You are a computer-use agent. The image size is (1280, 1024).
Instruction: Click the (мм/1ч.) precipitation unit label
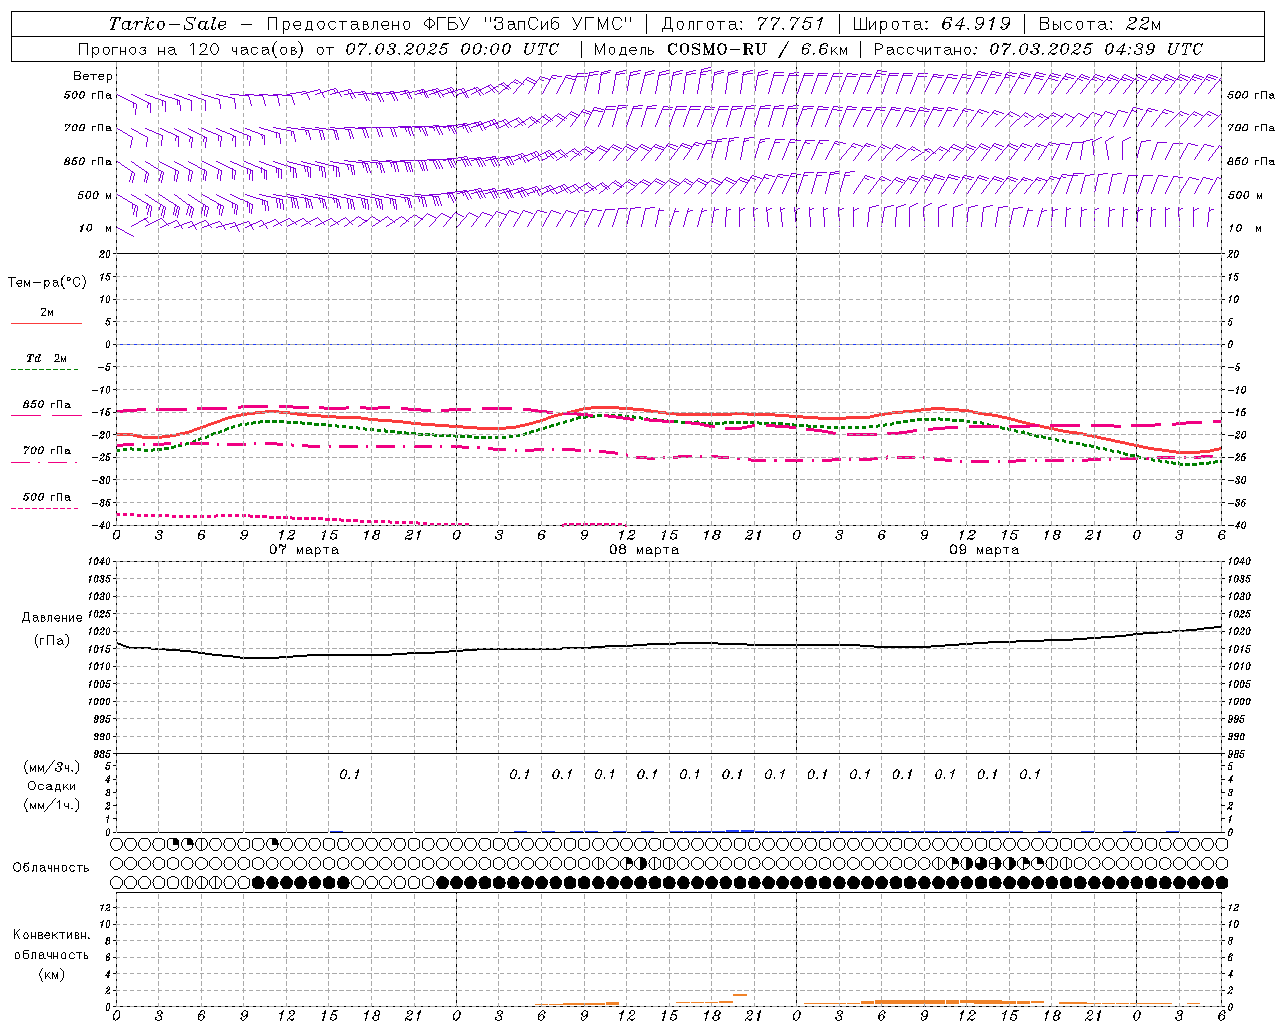tap(51, 805)
